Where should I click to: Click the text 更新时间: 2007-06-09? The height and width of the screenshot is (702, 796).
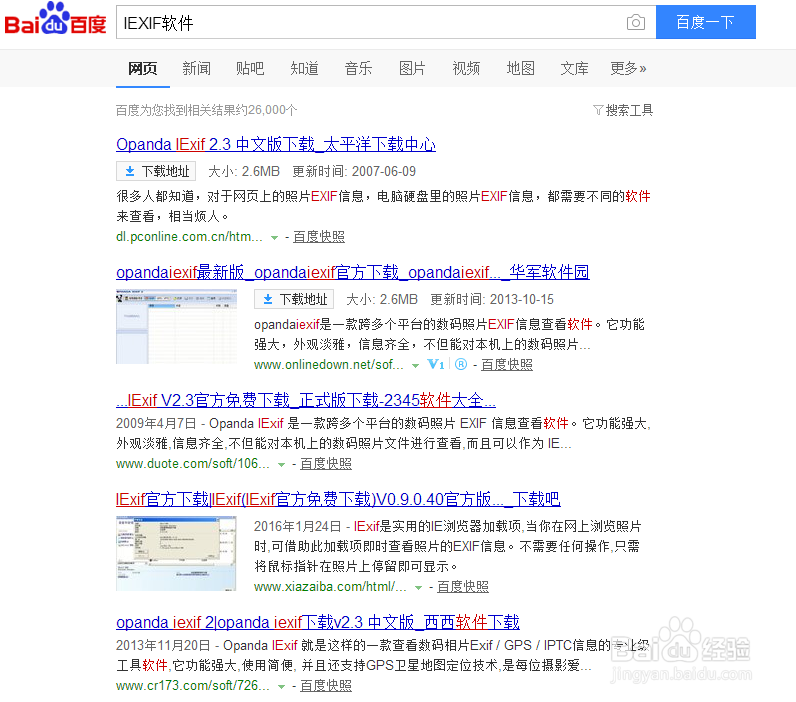coord(354,172)
